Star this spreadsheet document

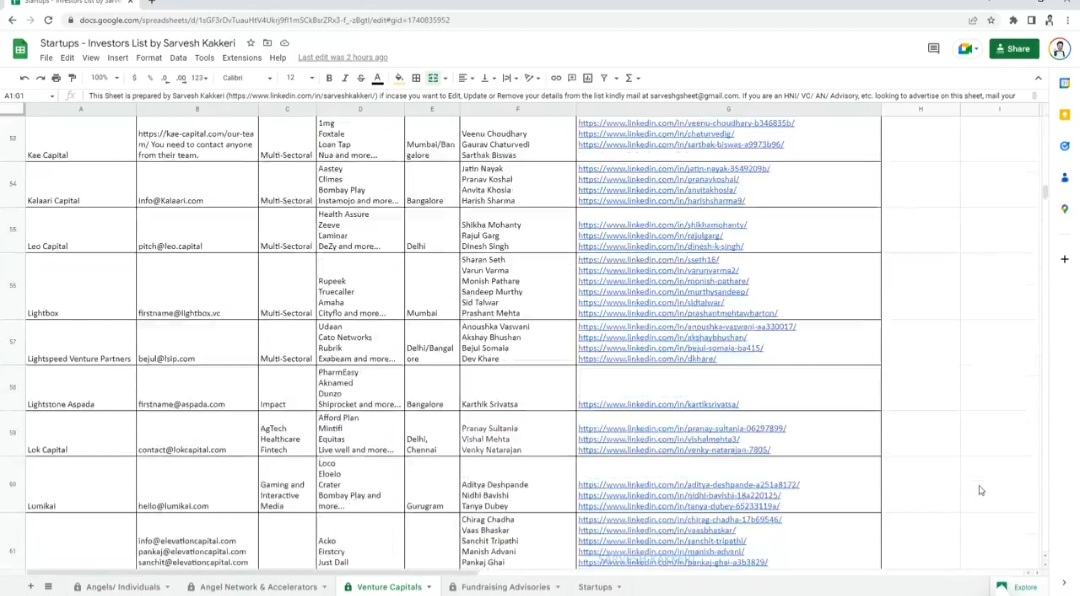pyautogui.click(x=250, y=43)
